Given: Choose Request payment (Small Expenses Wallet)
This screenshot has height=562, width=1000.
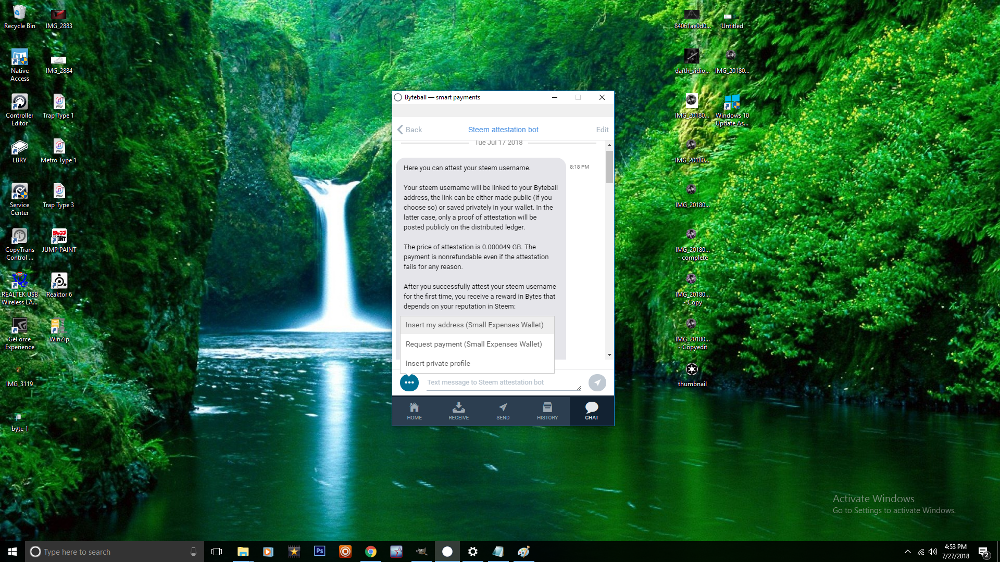Looking at the screenshot, I should [x=477, y=344].
